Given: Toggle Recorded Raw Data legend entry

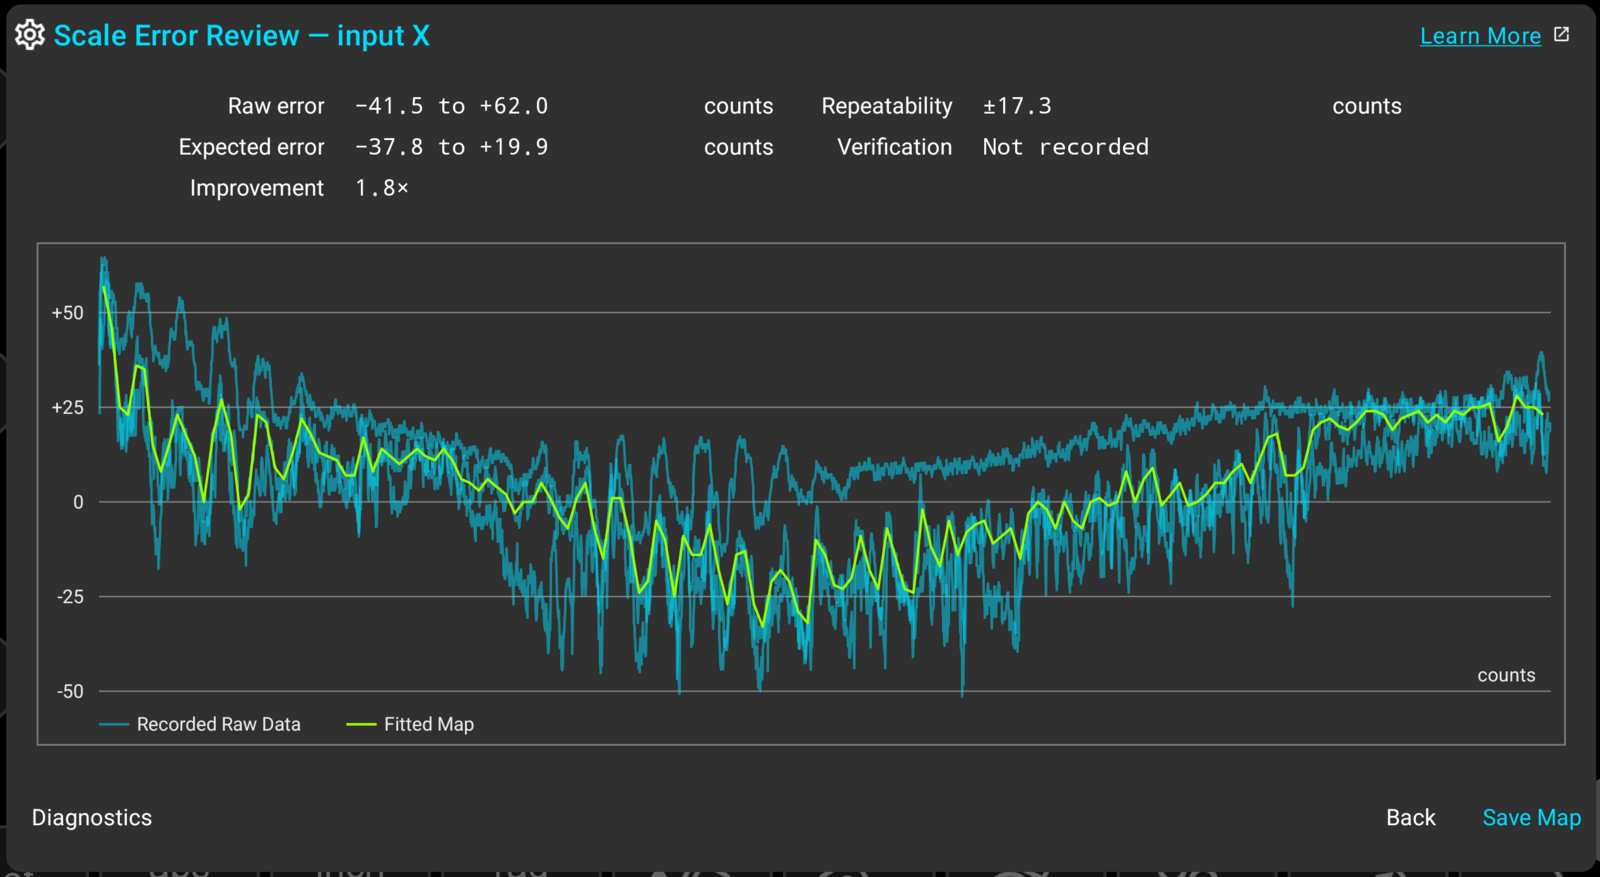Looking at the screenshot, I should coord(200,724).
